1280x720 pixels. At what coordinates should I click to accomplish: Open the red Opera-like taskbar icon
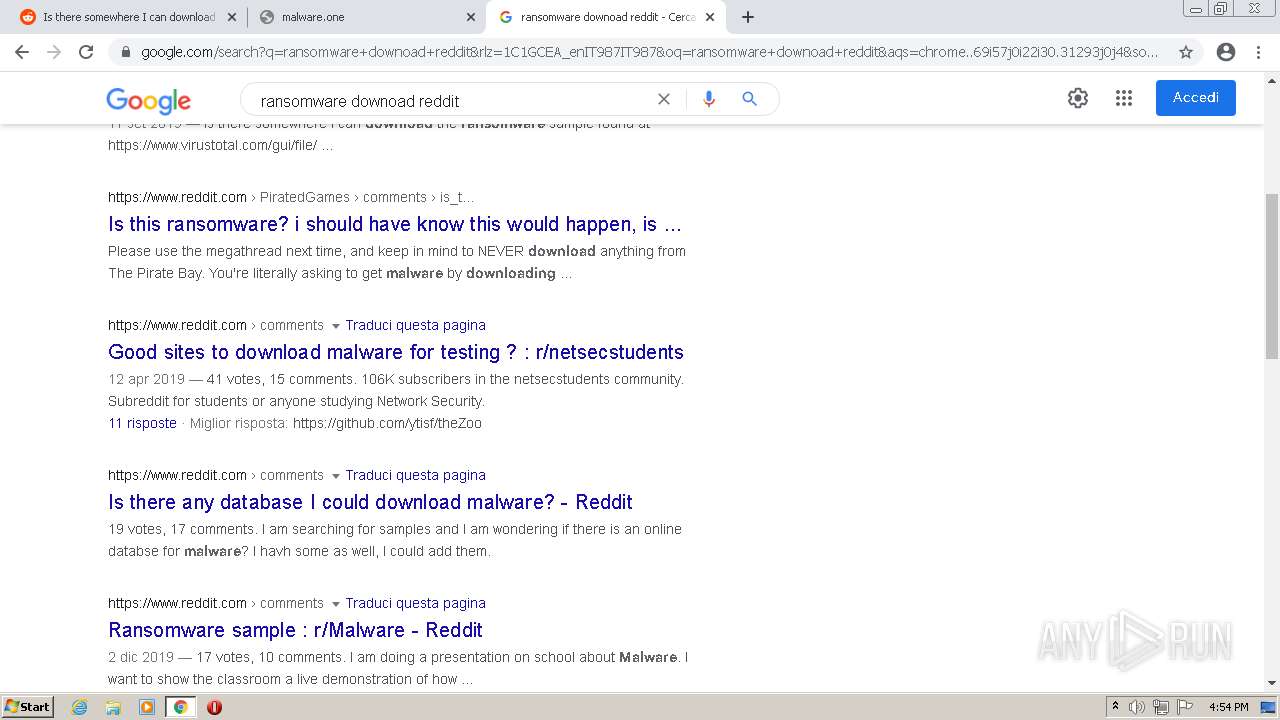214,707
